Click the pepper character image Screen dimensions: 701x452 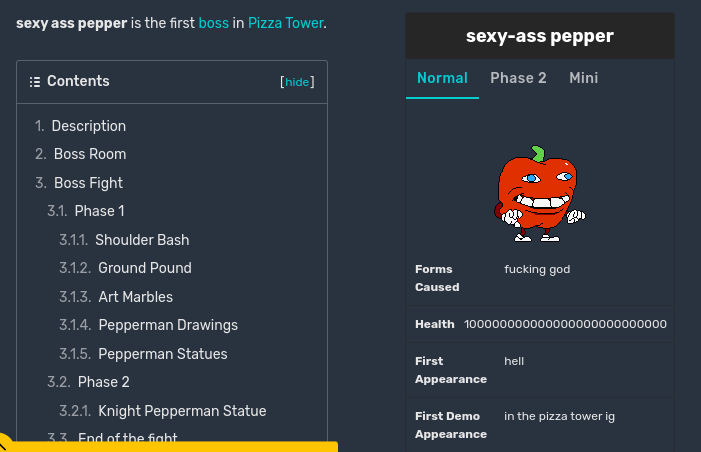pos(539,194)
